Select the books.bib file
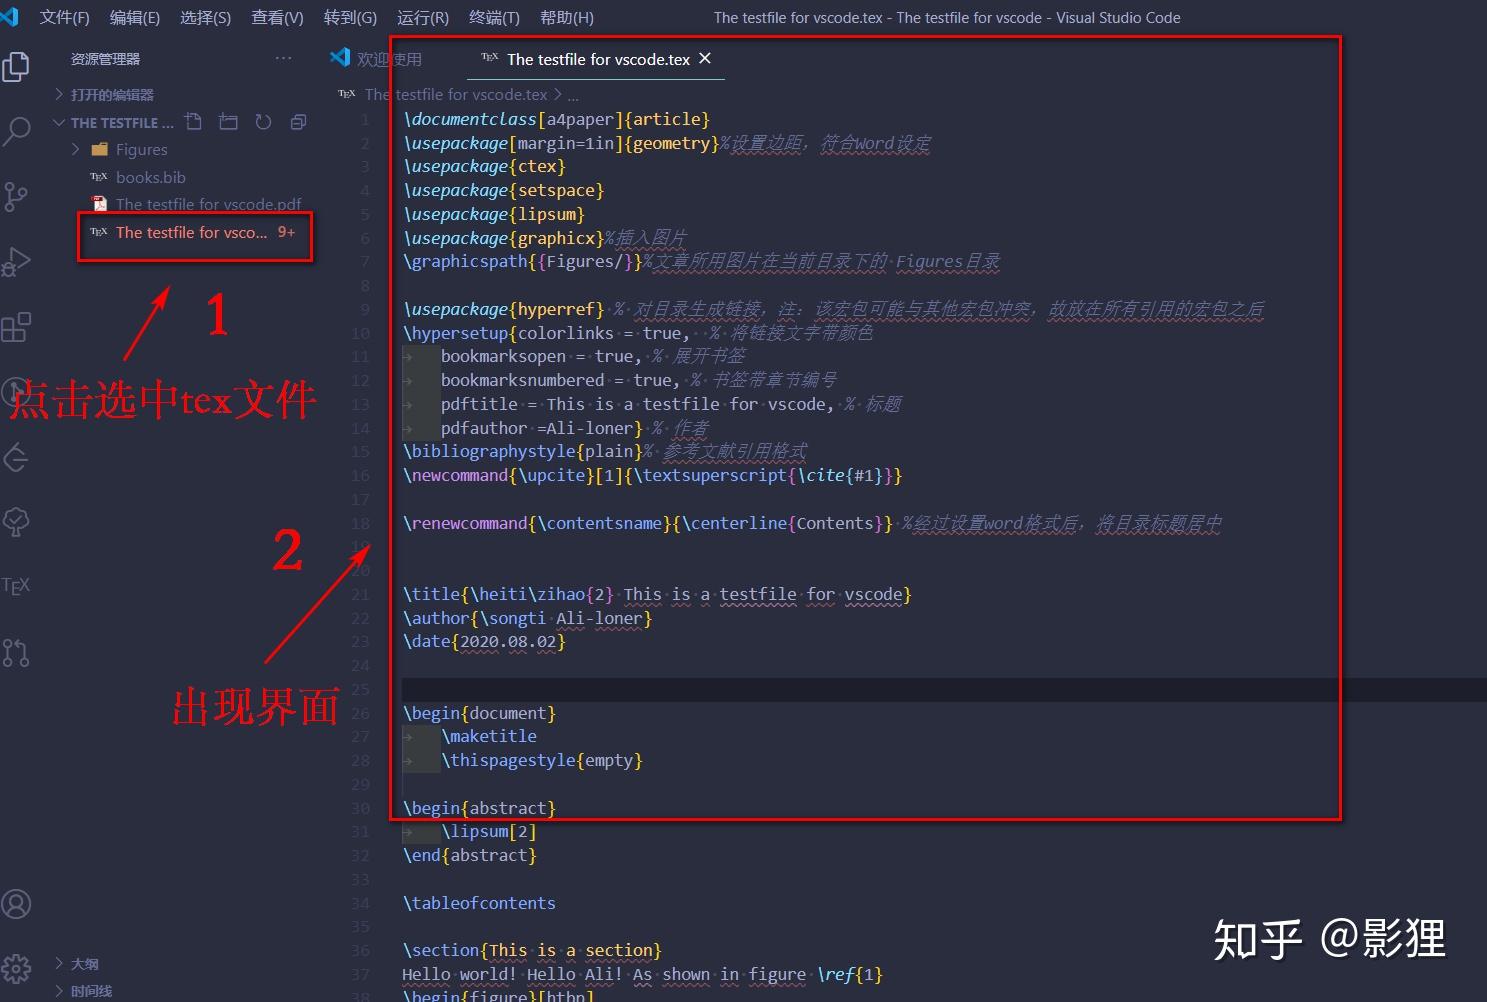 coord(151,176)
